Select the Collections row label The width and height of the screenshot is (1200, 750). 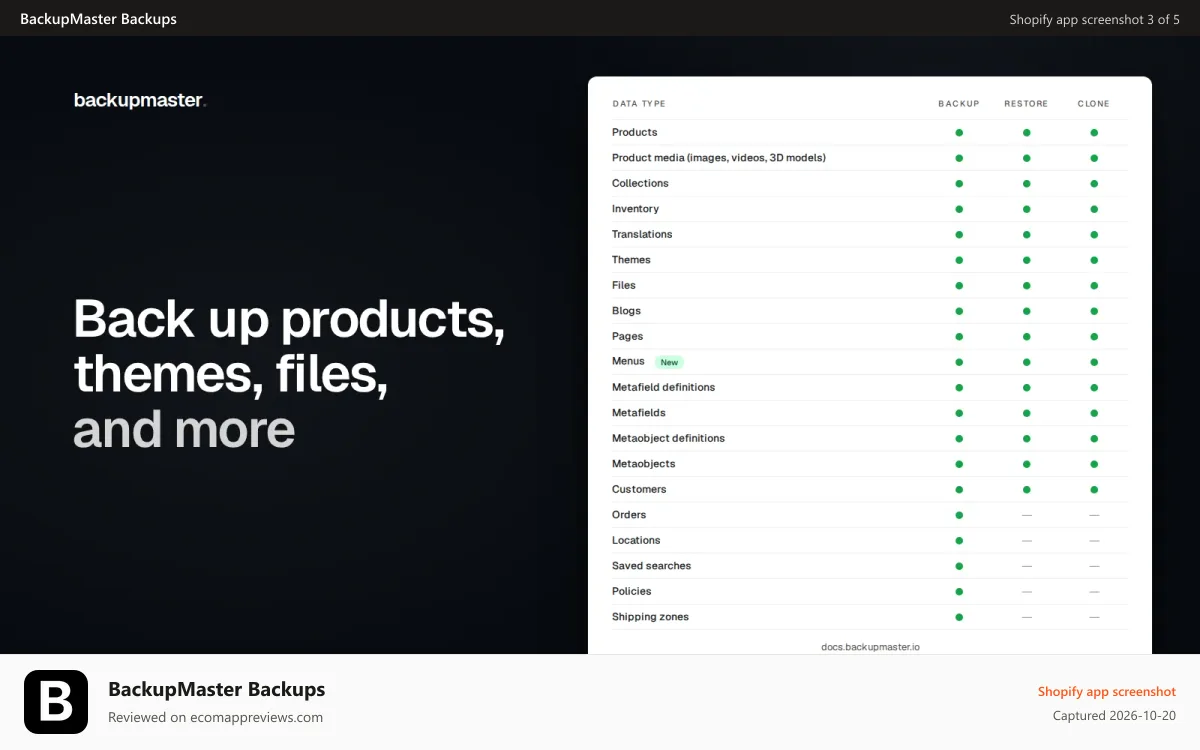coord(640,183)
